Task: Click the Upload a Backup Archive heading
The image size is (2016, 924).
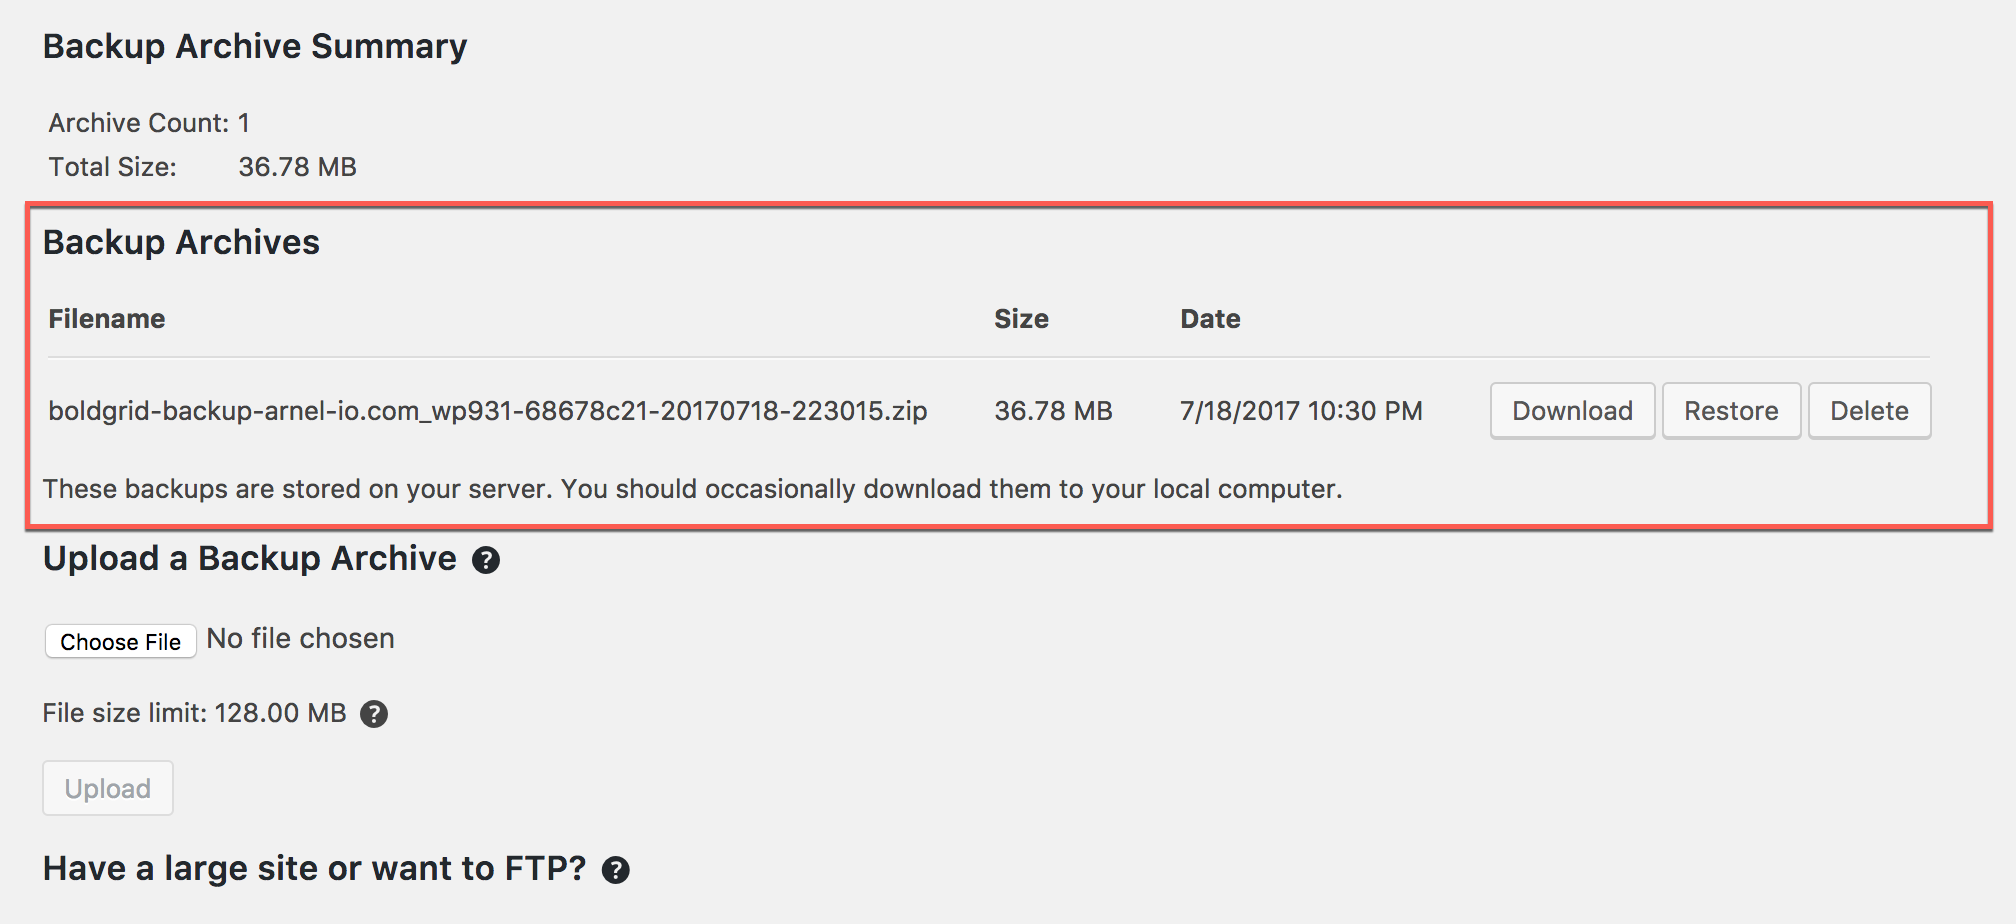Action: [x=250, y=559]
